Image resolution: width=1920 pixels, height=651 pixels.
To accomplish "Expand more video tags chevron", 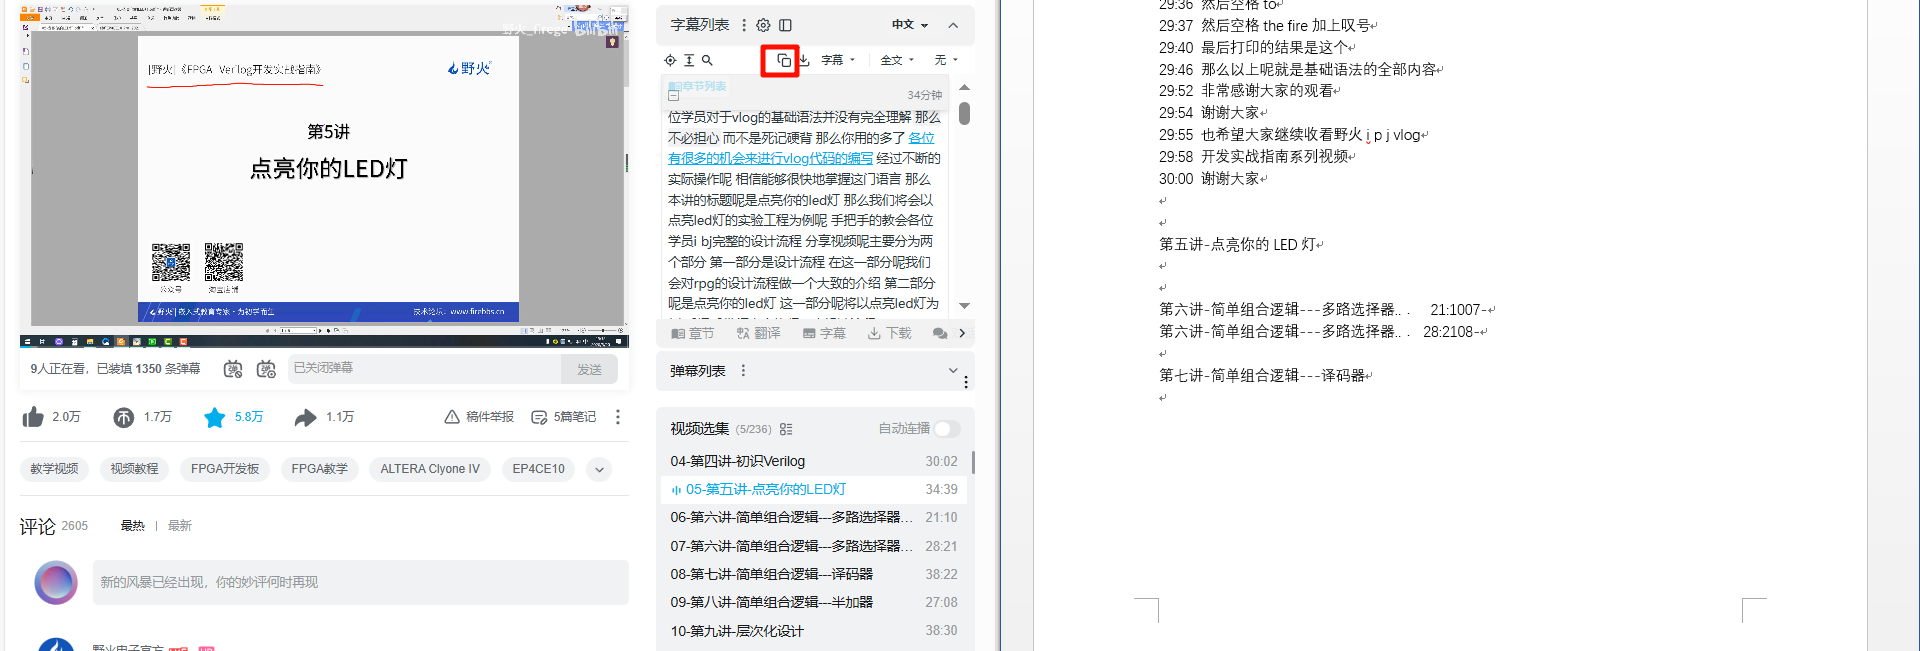I will [599, 469].
